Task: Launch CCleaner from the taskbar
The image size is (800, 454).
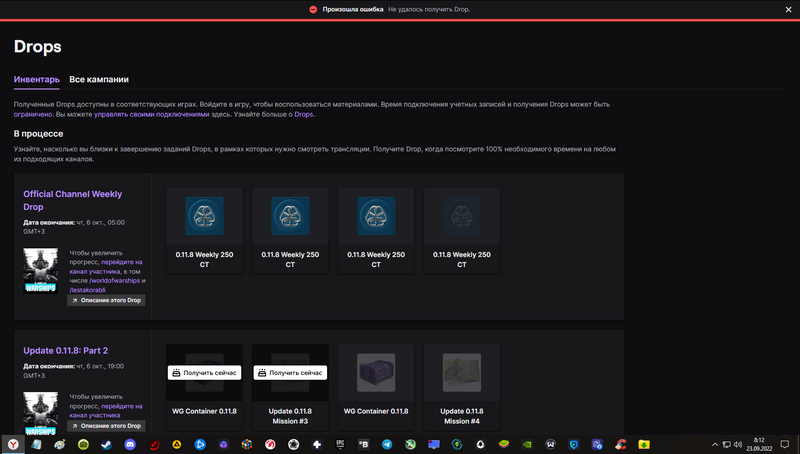Action: point(620,444)
